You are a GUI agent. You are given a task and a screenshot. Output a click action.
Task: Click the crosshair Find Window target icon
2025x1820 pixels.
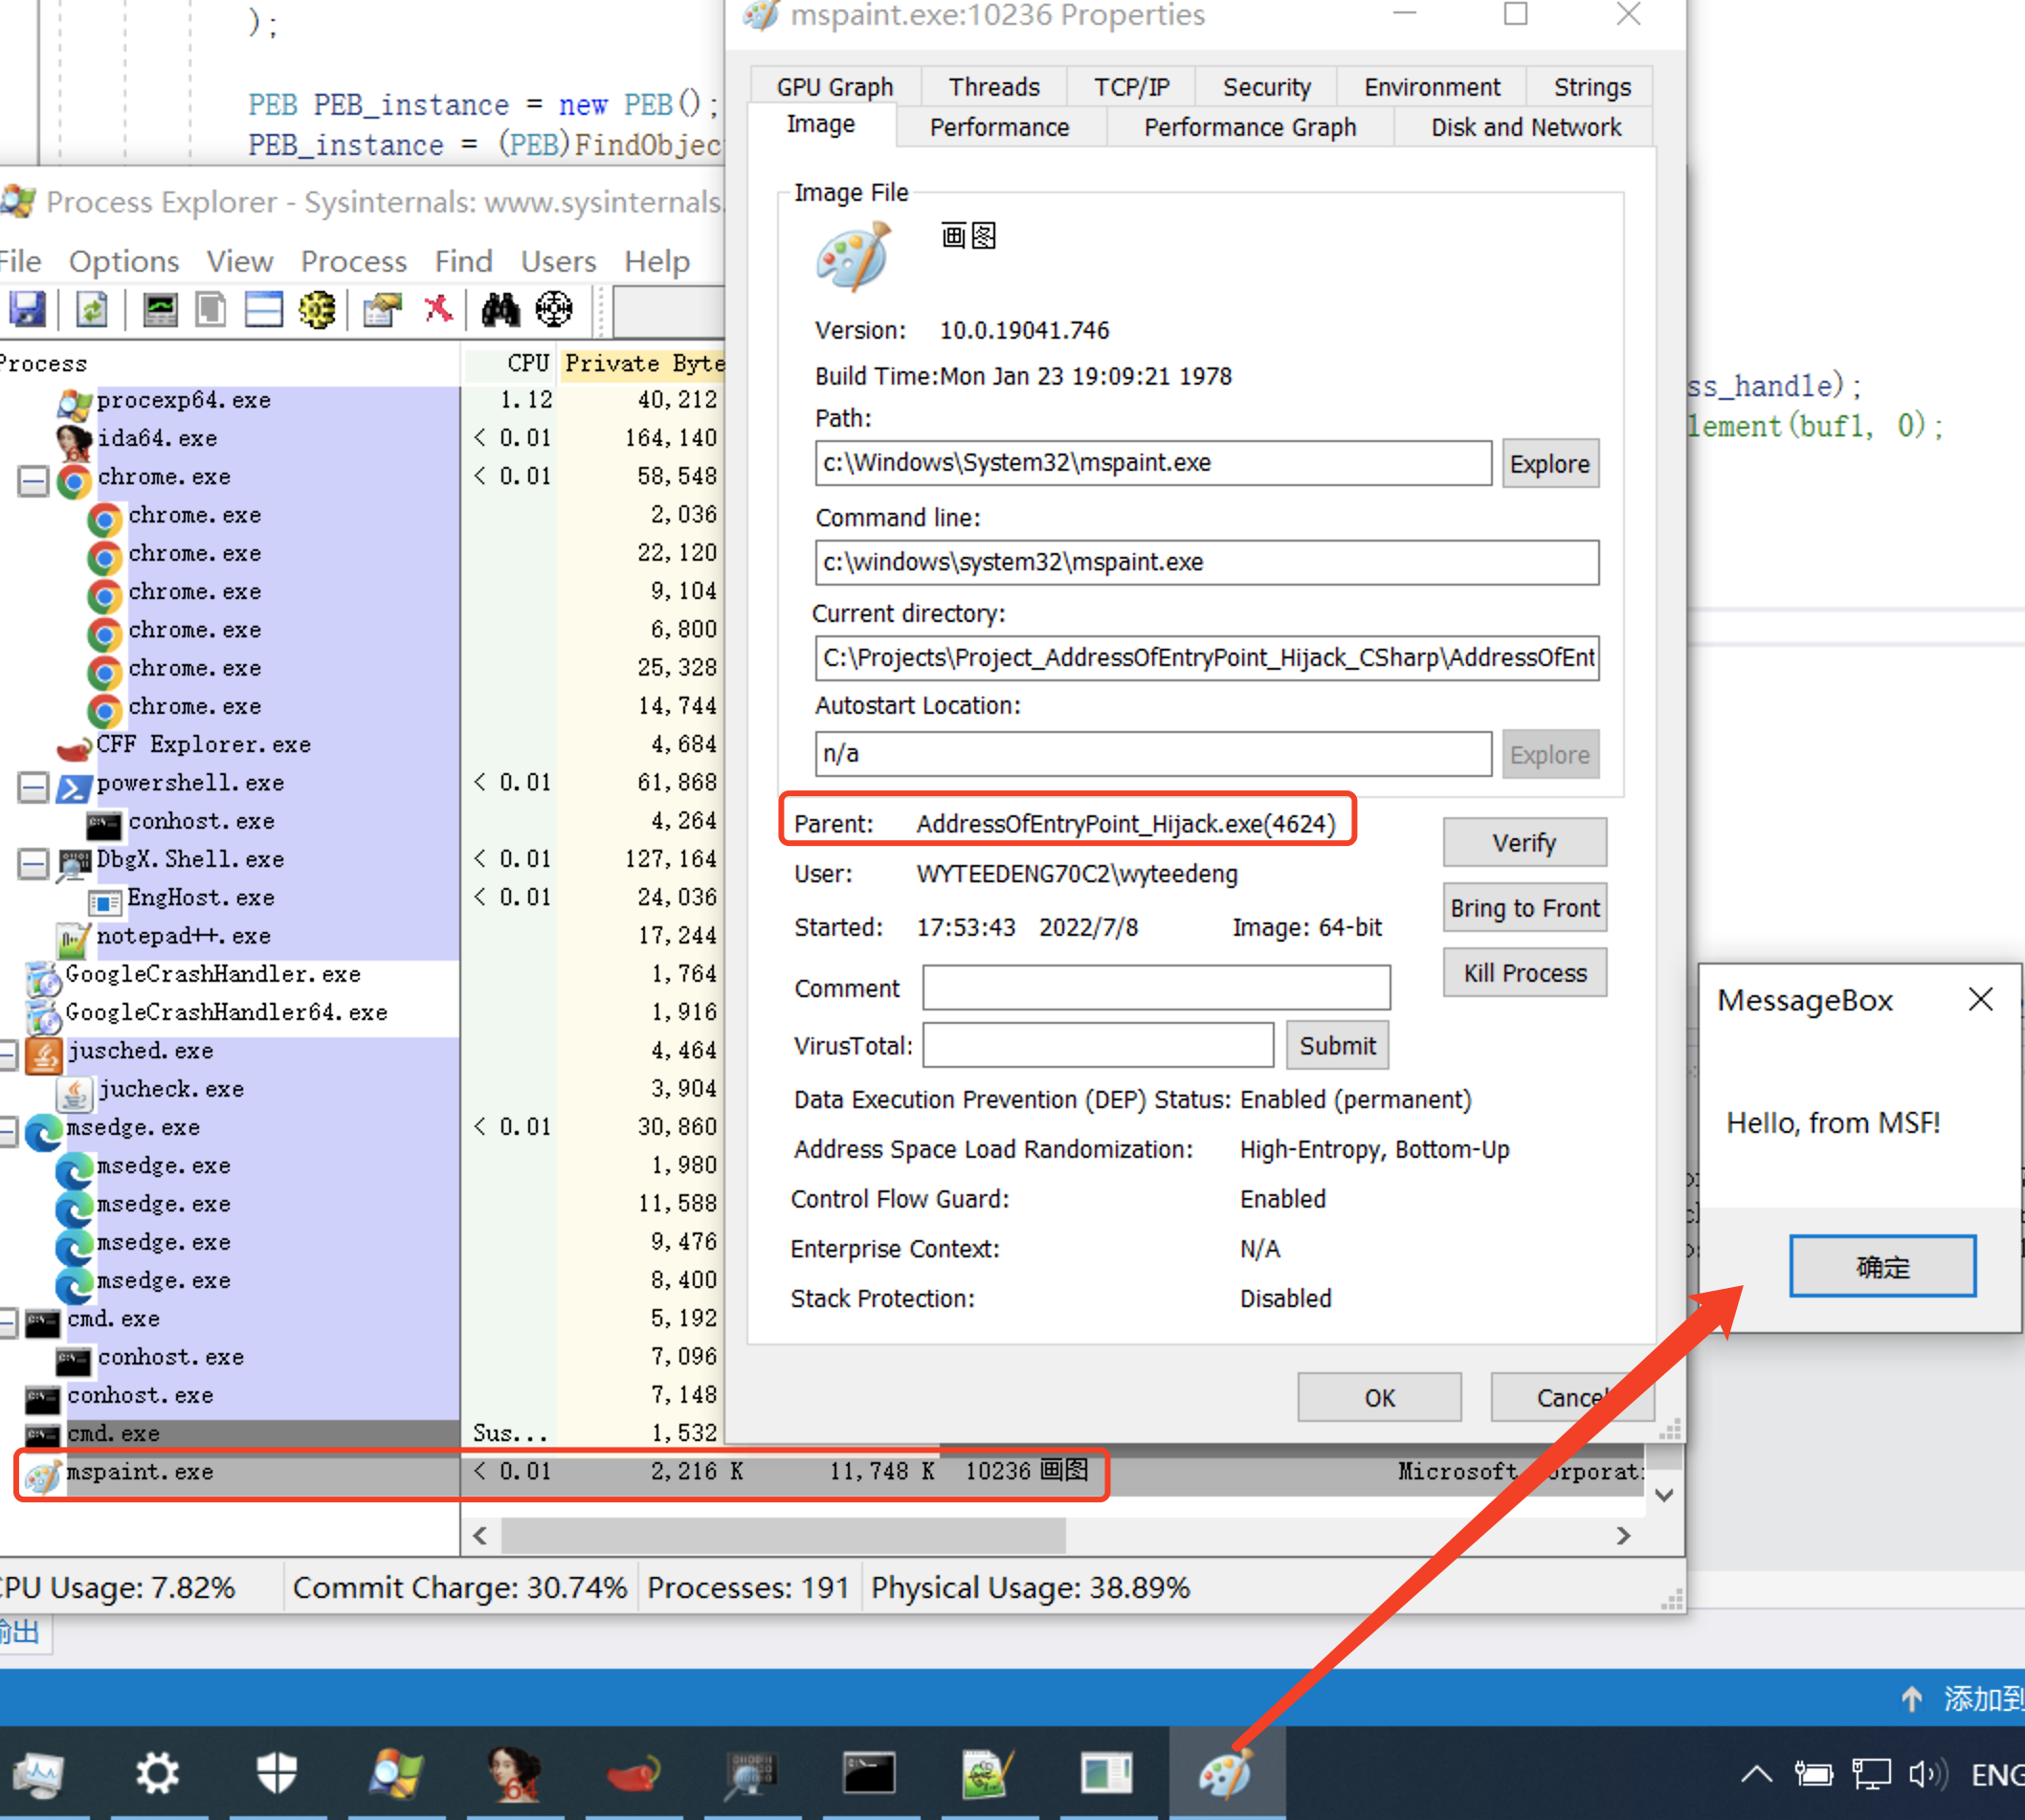pos(554,309)
